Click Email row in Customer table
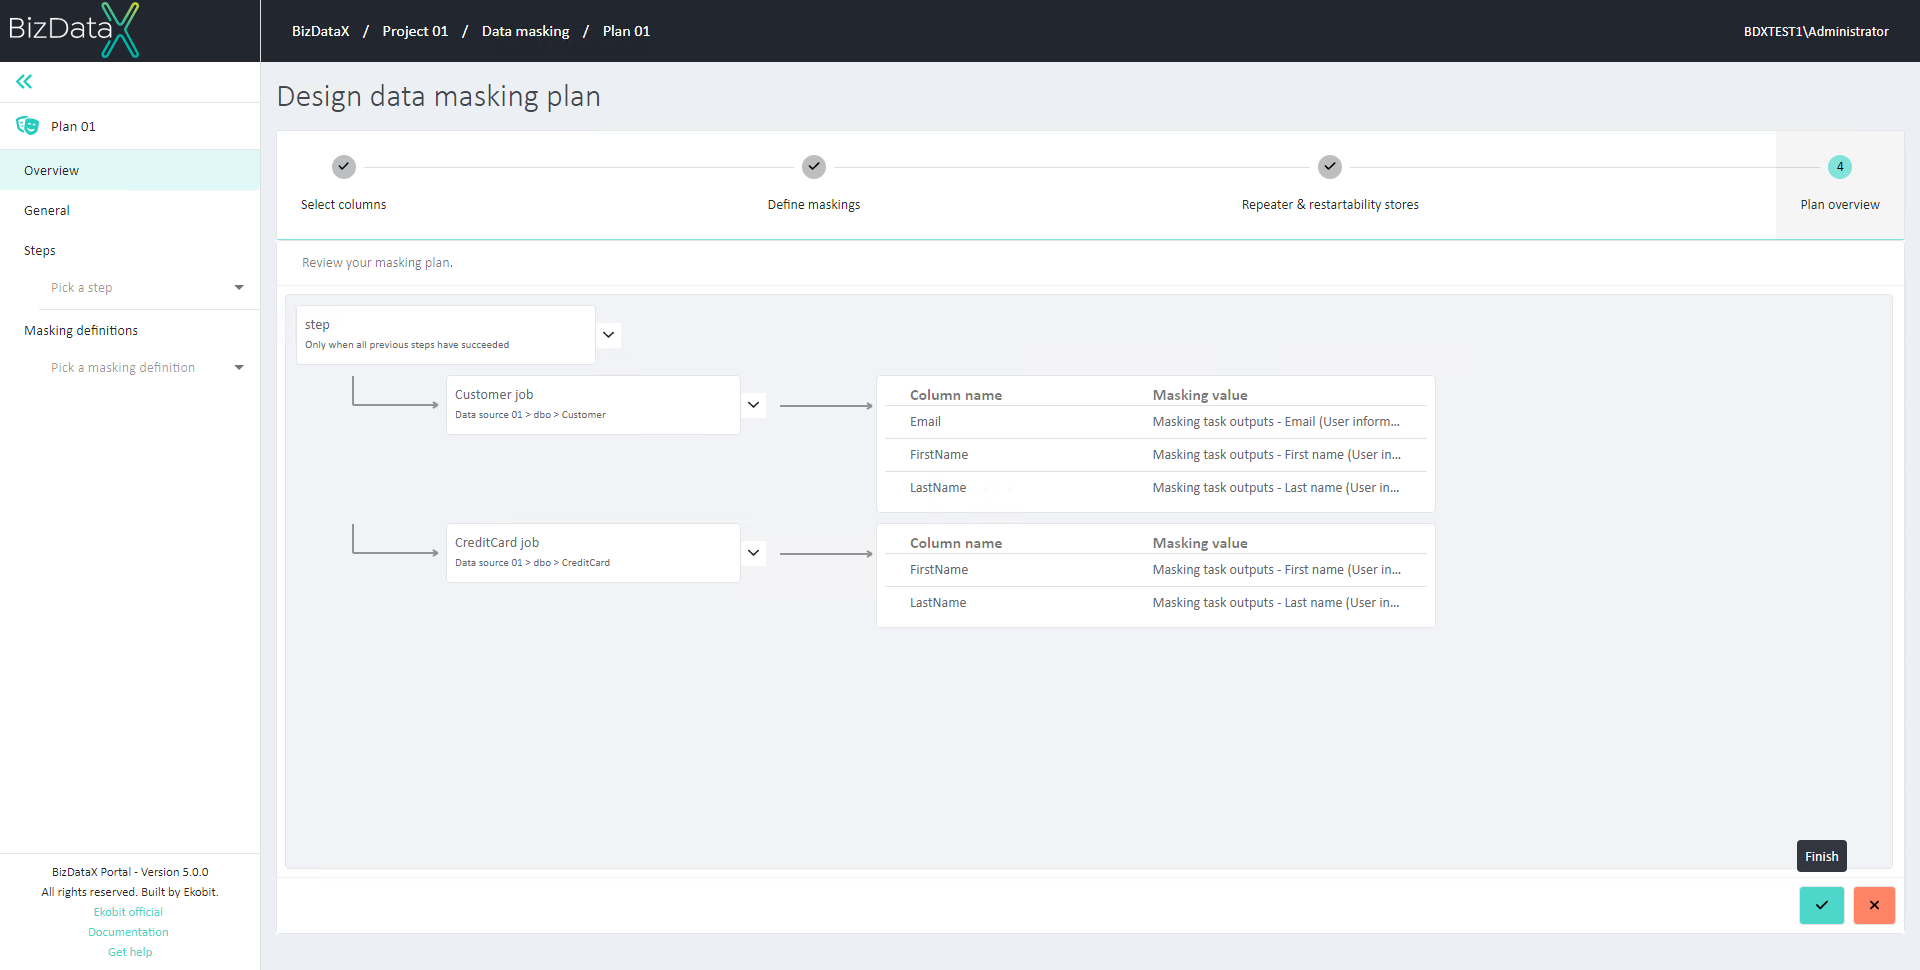1920x970 pixels. click(1155, 422)
